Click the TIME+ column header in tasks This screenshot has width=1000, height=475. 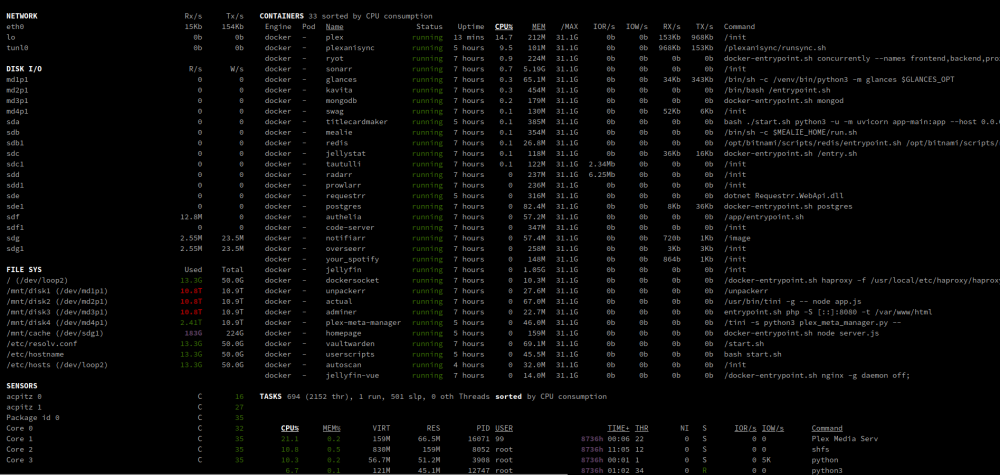(x=619, y=428)
